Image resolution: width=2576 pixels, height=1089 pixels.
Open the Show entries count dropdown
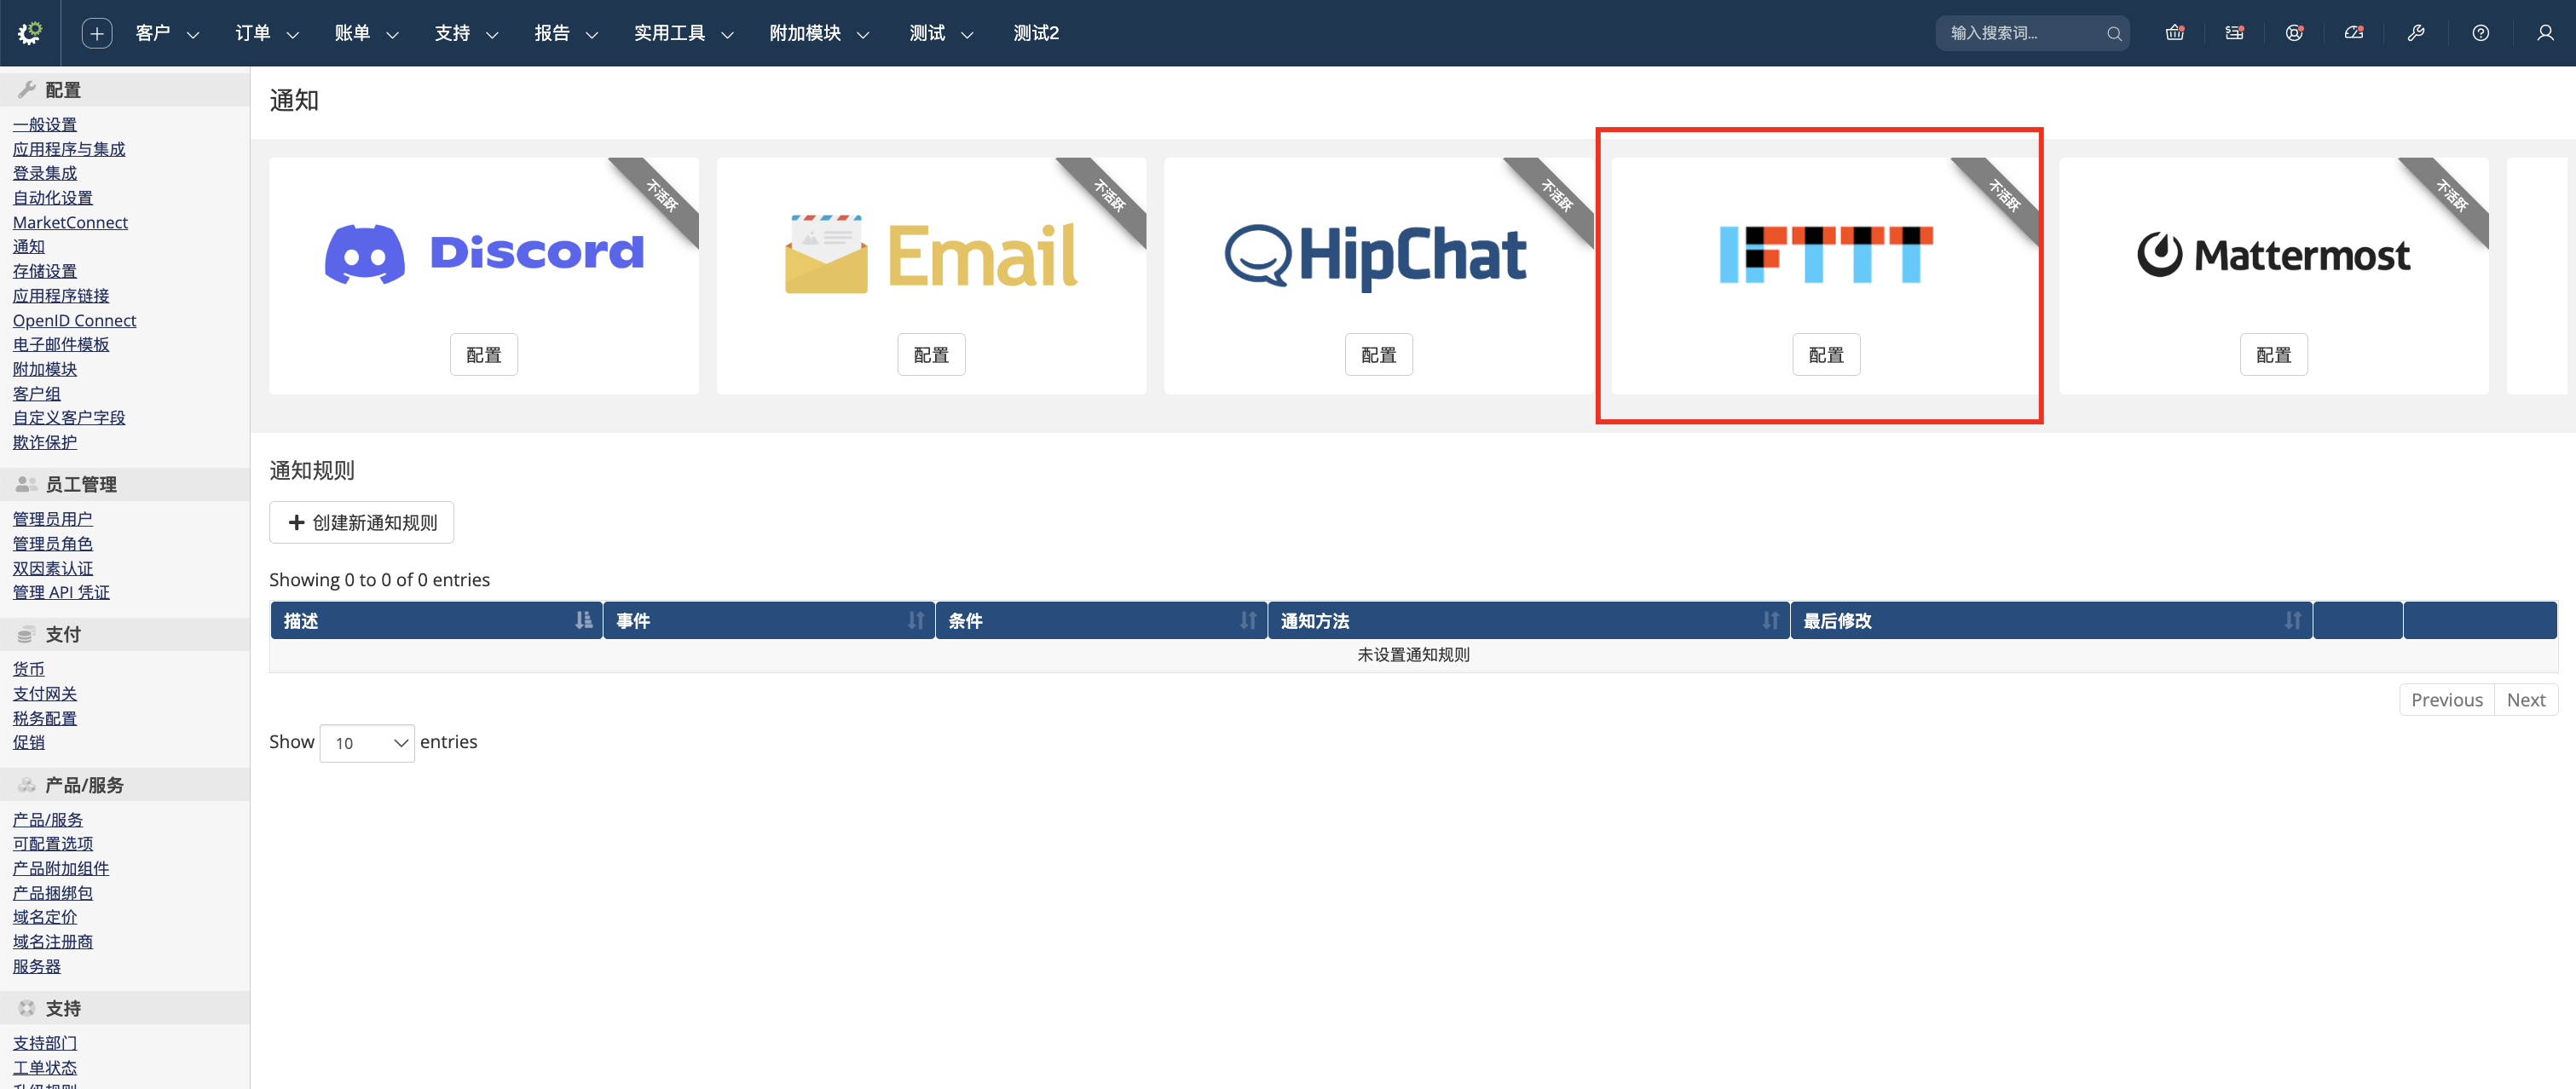[x=367, y=743]
